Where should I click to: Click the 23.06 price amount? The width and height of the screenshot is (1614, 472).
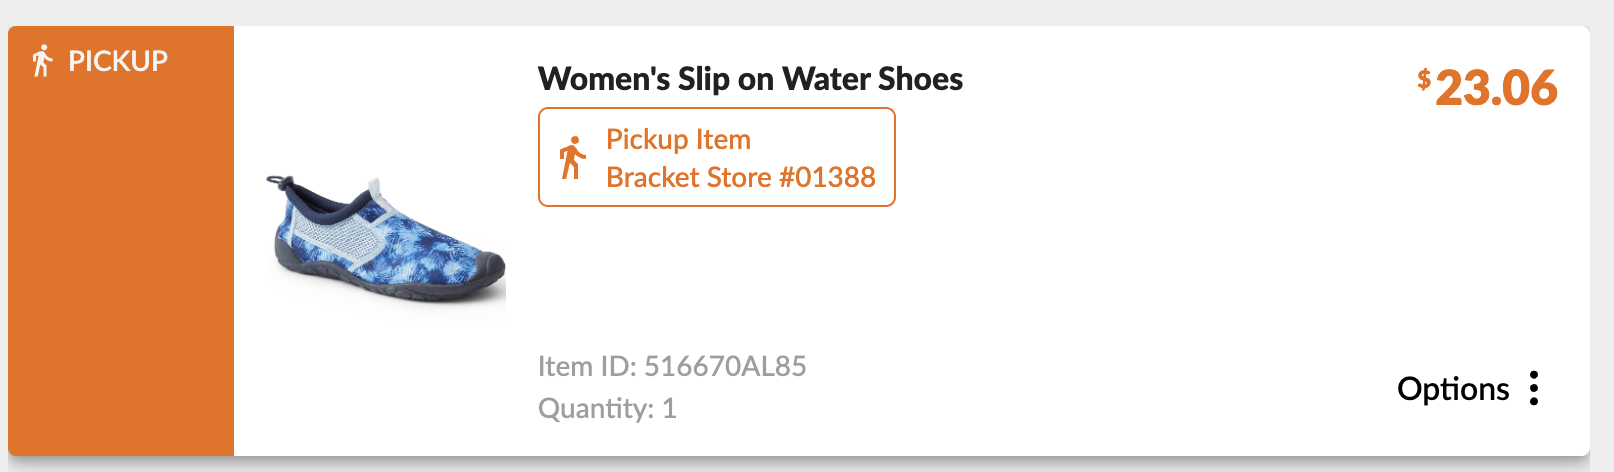click(x=1496, y=88)
